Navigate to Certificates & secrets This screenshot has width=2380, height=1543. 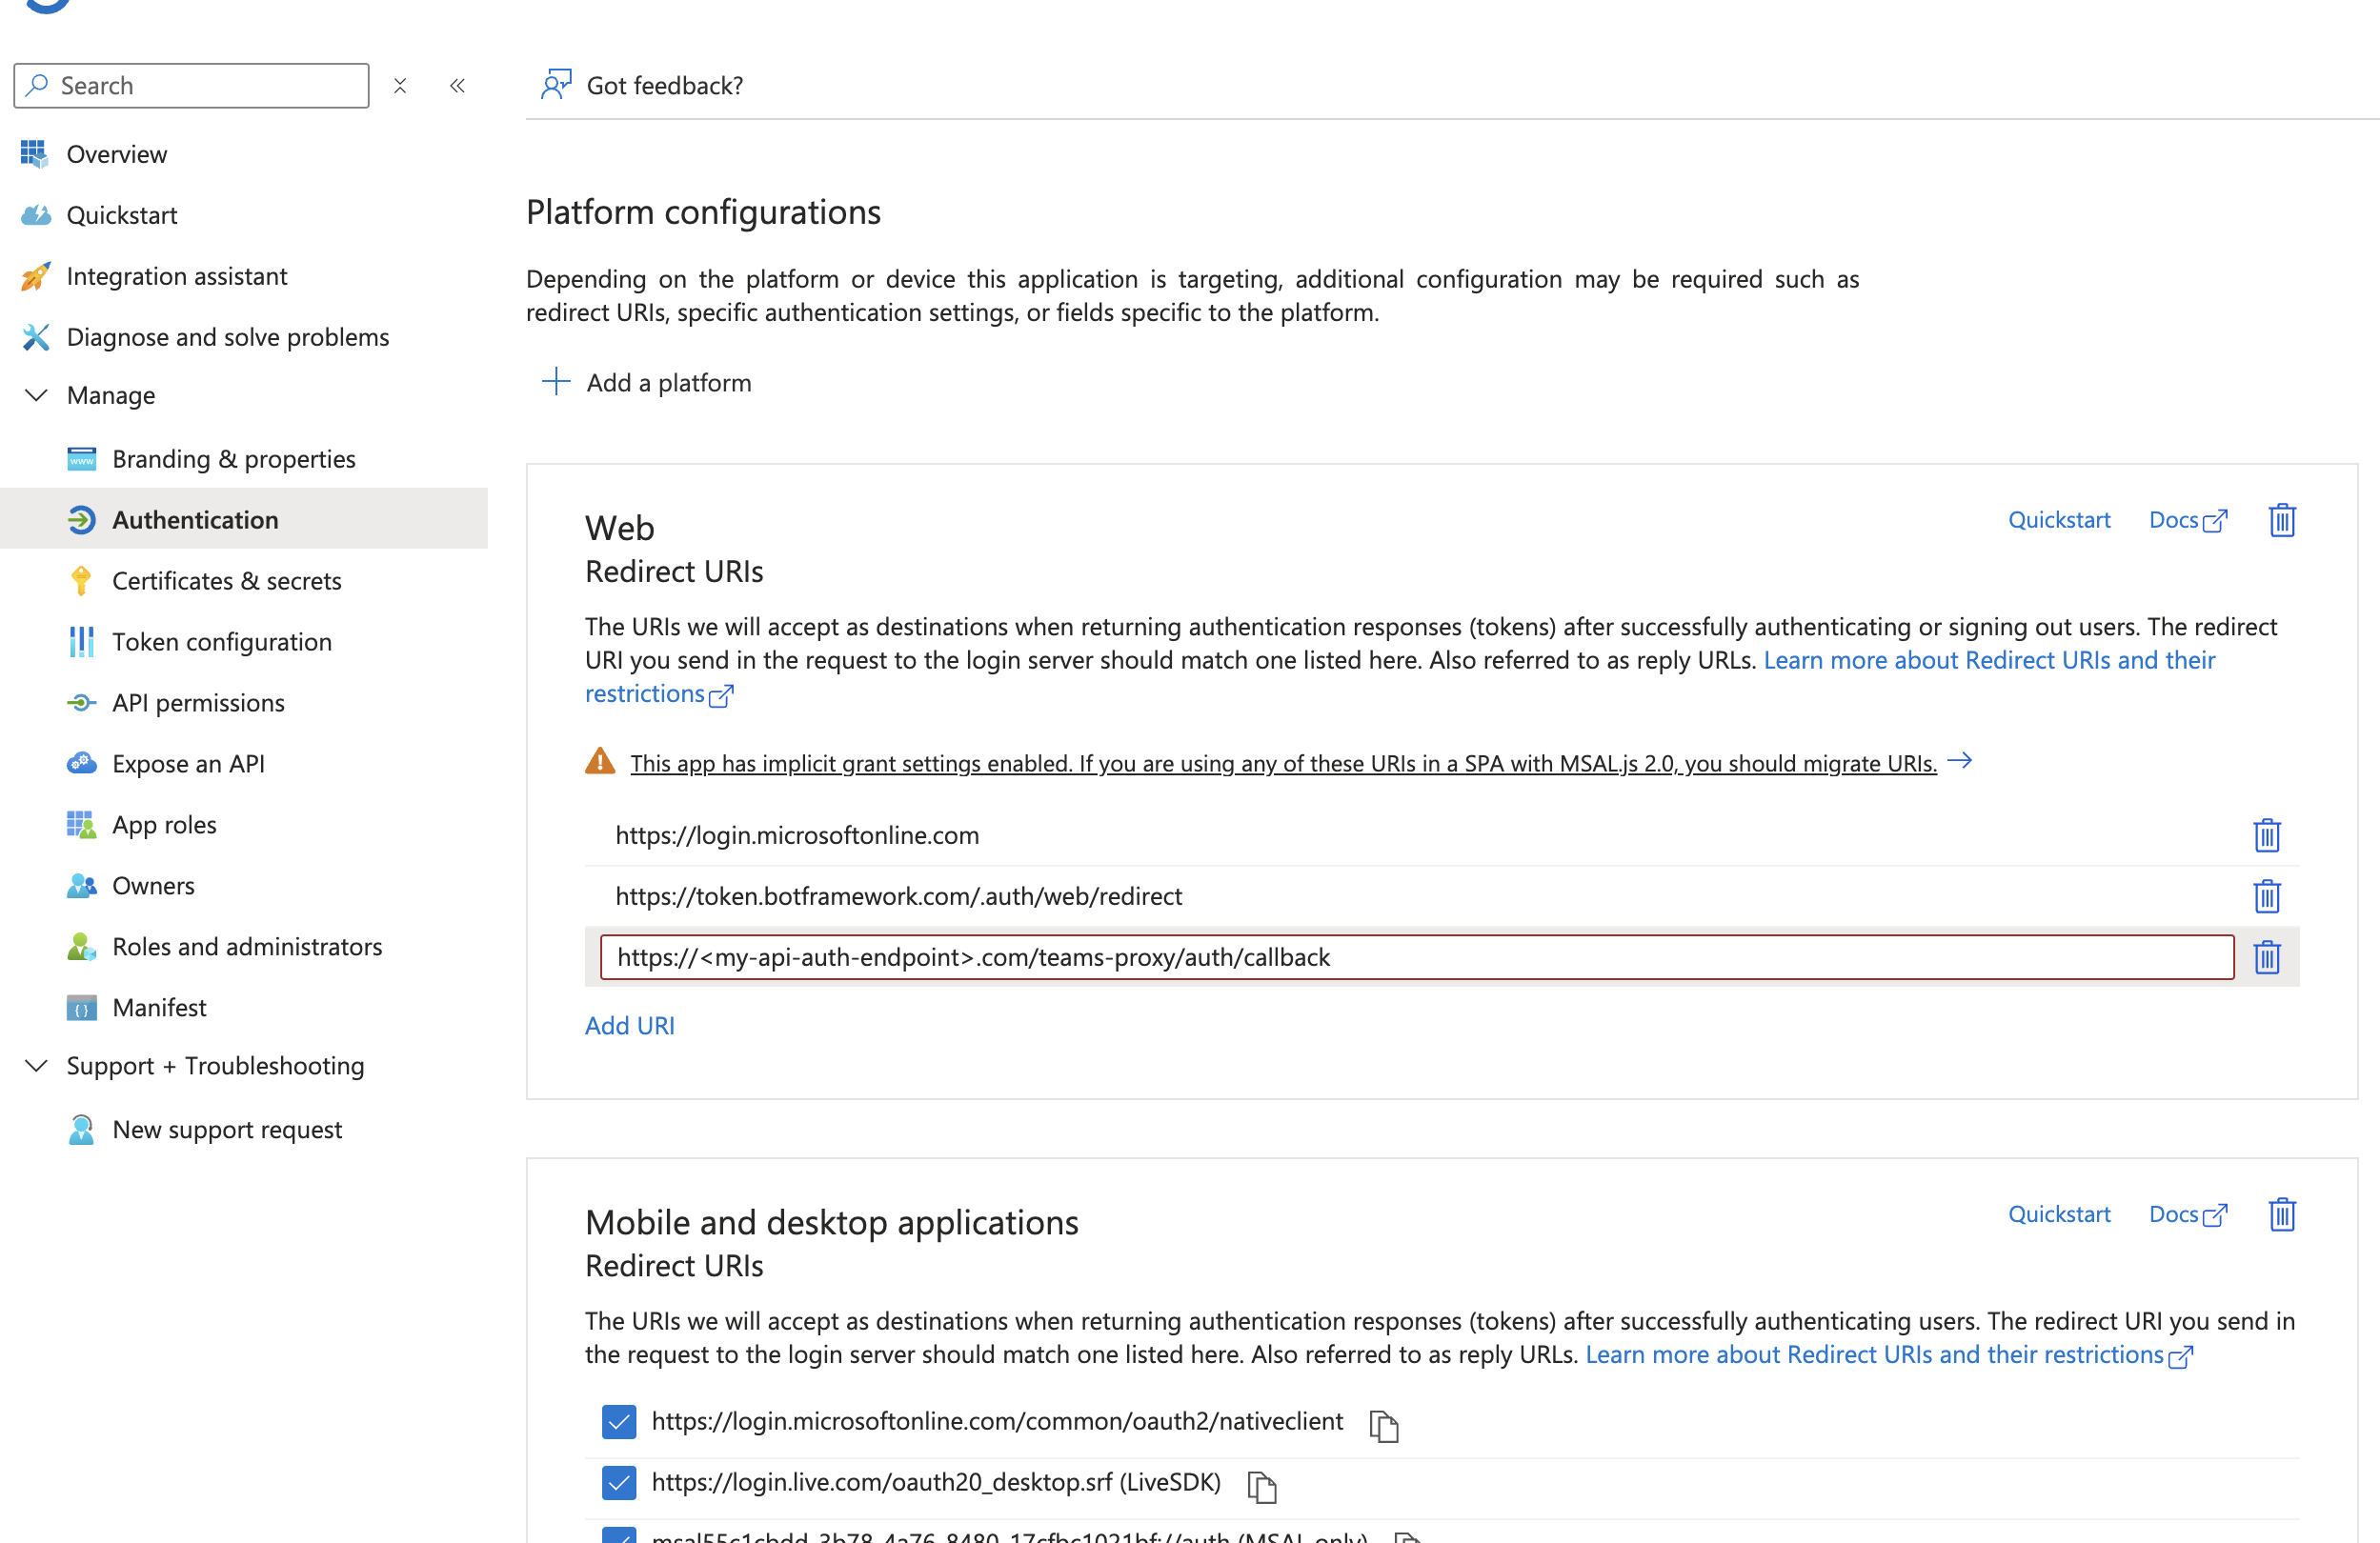click(x=226, y=580)
